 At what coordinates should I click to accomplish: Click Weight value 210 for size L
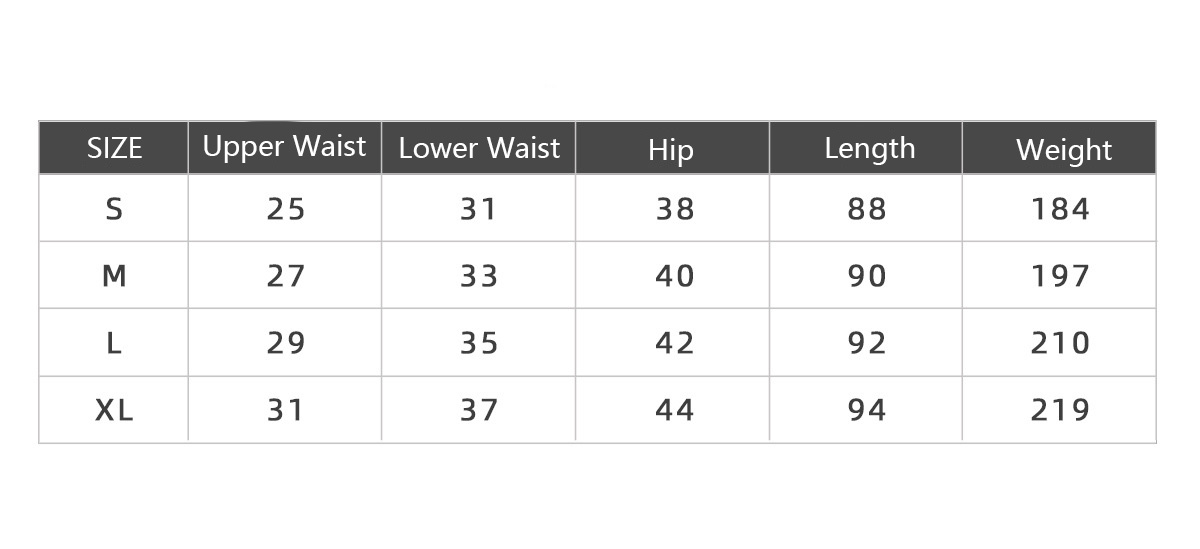click(1060, 343)
